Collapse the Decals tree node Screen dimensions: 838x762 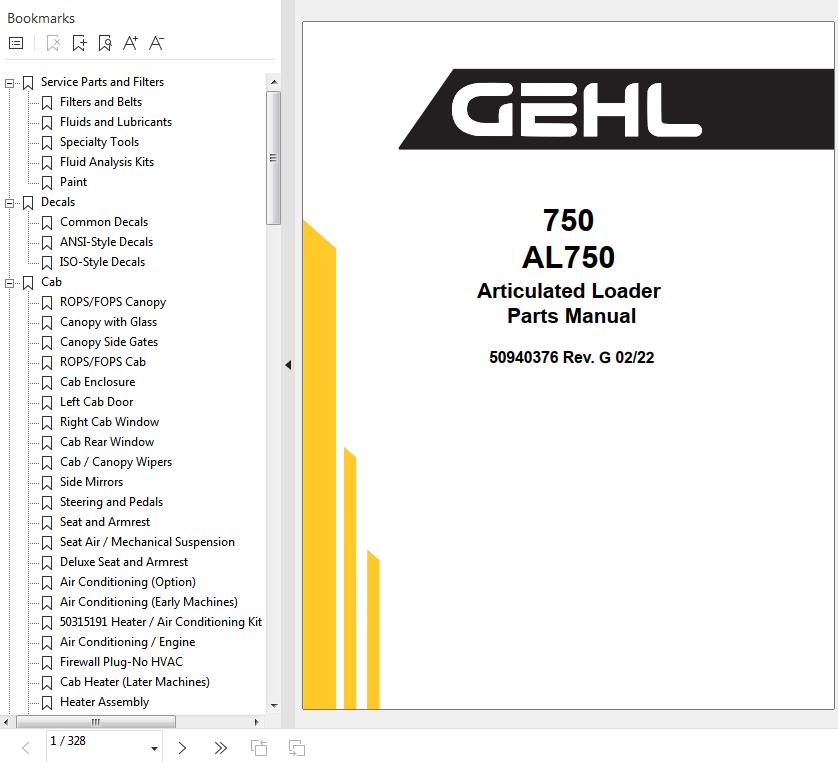pos(9,203)
